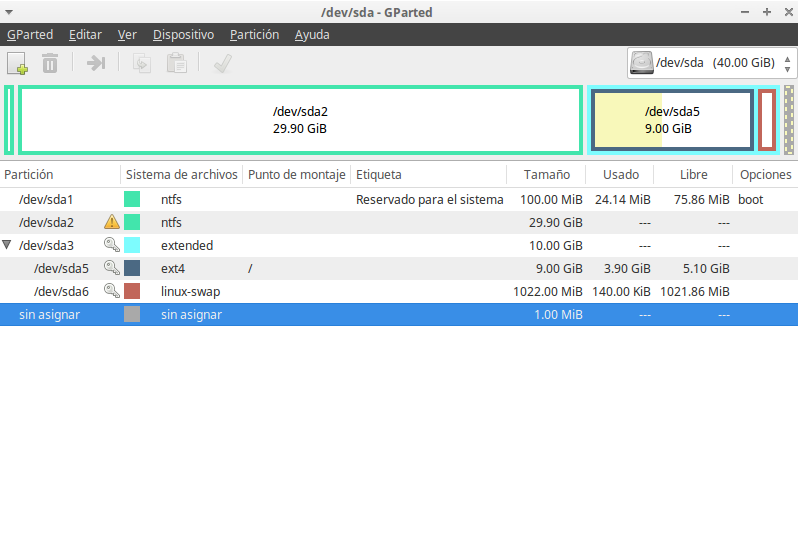The height and width of the screenshot is (548, 798).
Task: Click the 'linux-swap' file system cell
Action: click(190, 292)
